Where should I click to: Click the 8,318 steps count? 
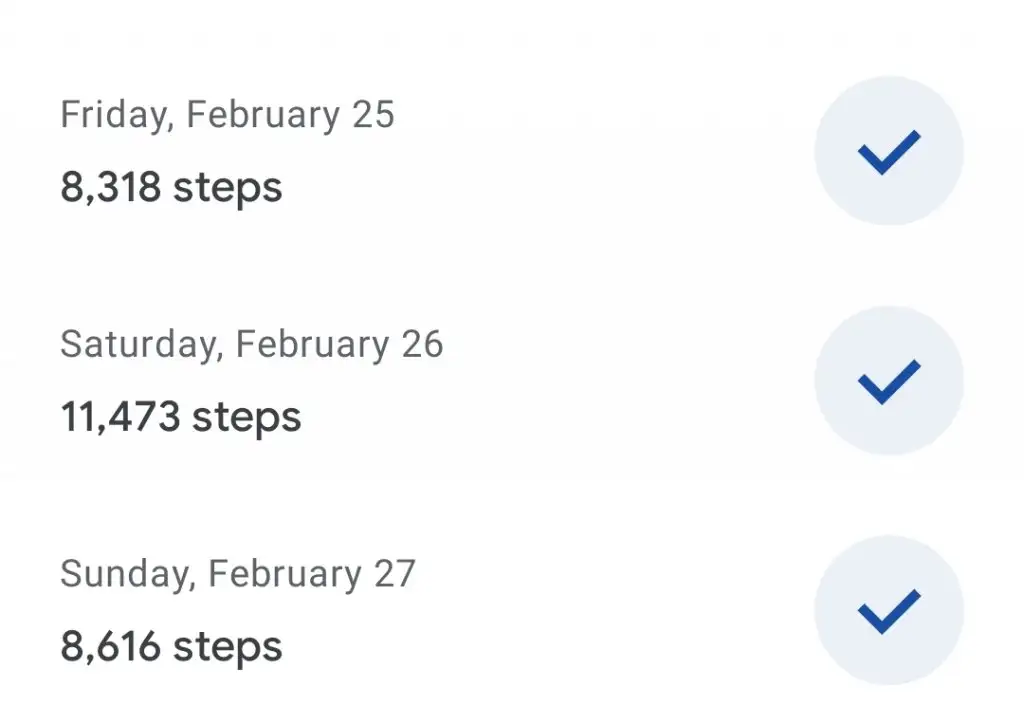coord(171,187)
